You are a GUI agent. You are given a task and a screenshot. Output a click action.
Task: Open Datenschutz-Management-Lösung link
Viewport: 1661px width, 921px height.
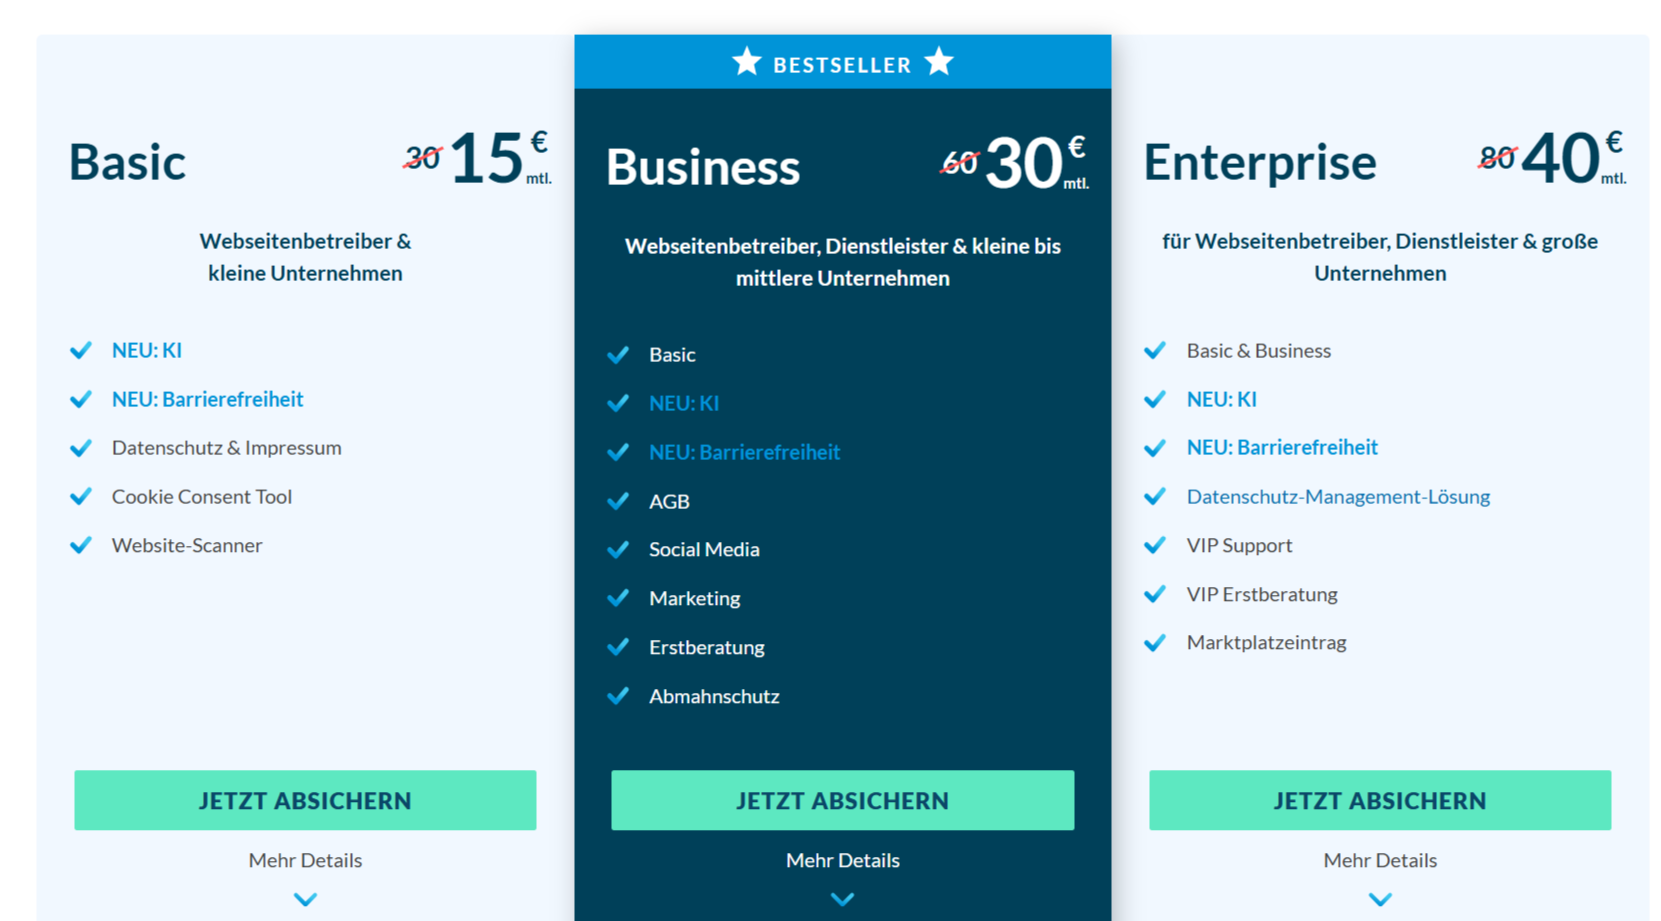[x=1338, y=496]
